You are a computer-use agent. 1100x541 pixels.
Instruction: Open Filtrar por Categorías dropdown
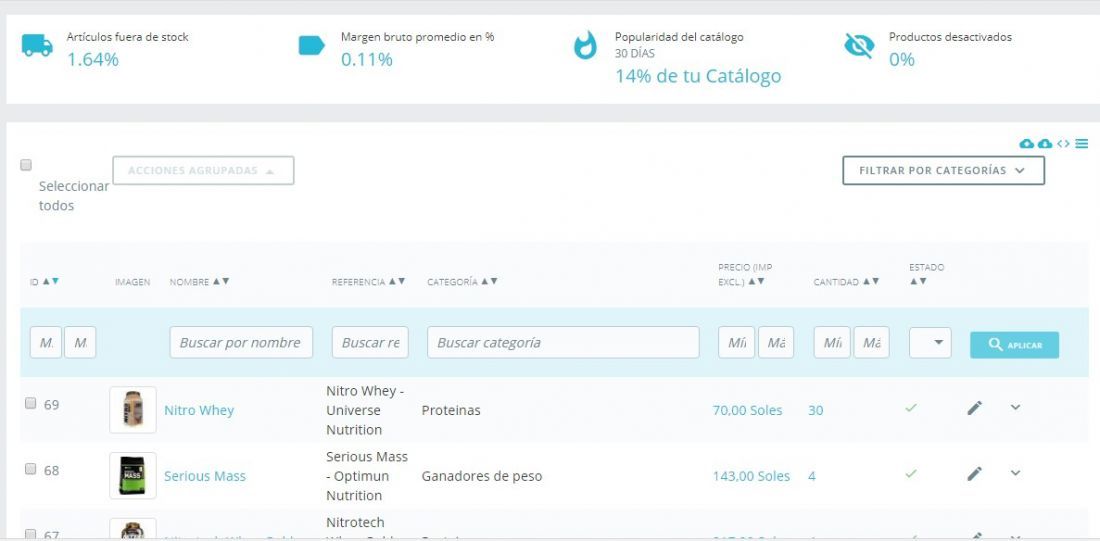(x=944, y=171)
